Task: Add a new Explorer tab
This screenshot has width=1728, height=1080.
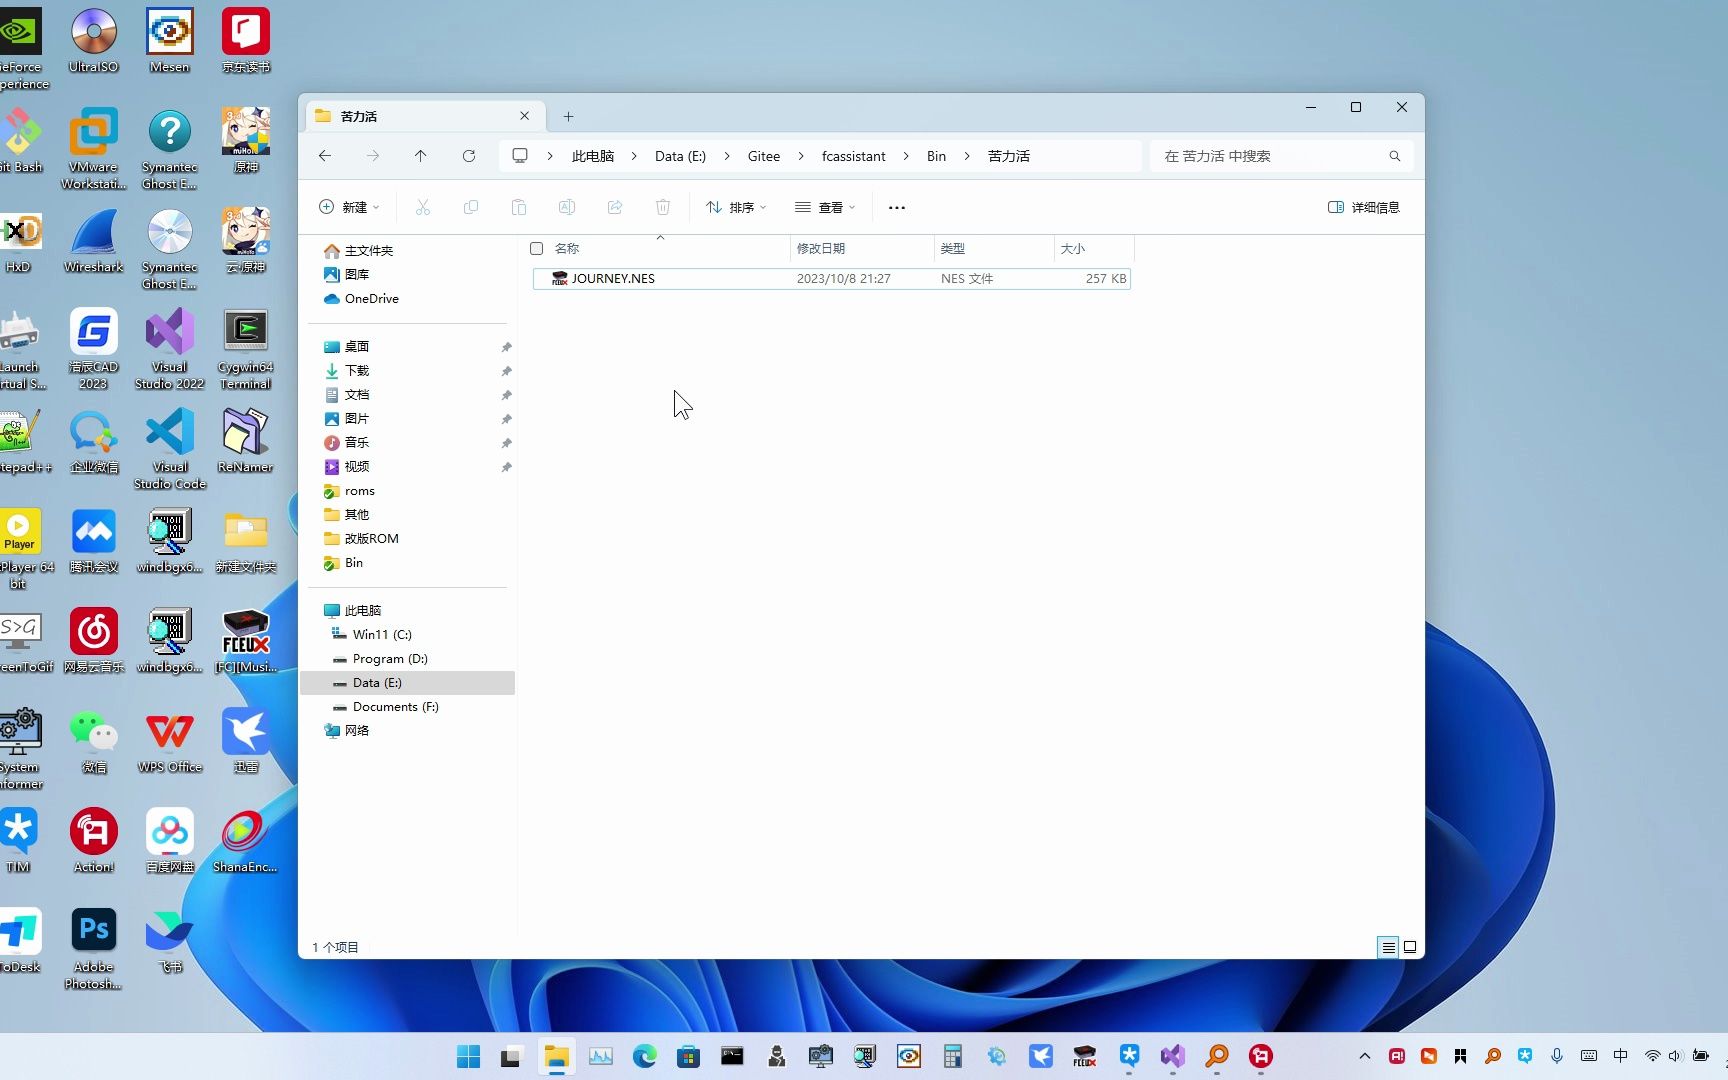Action: (568, 117)
